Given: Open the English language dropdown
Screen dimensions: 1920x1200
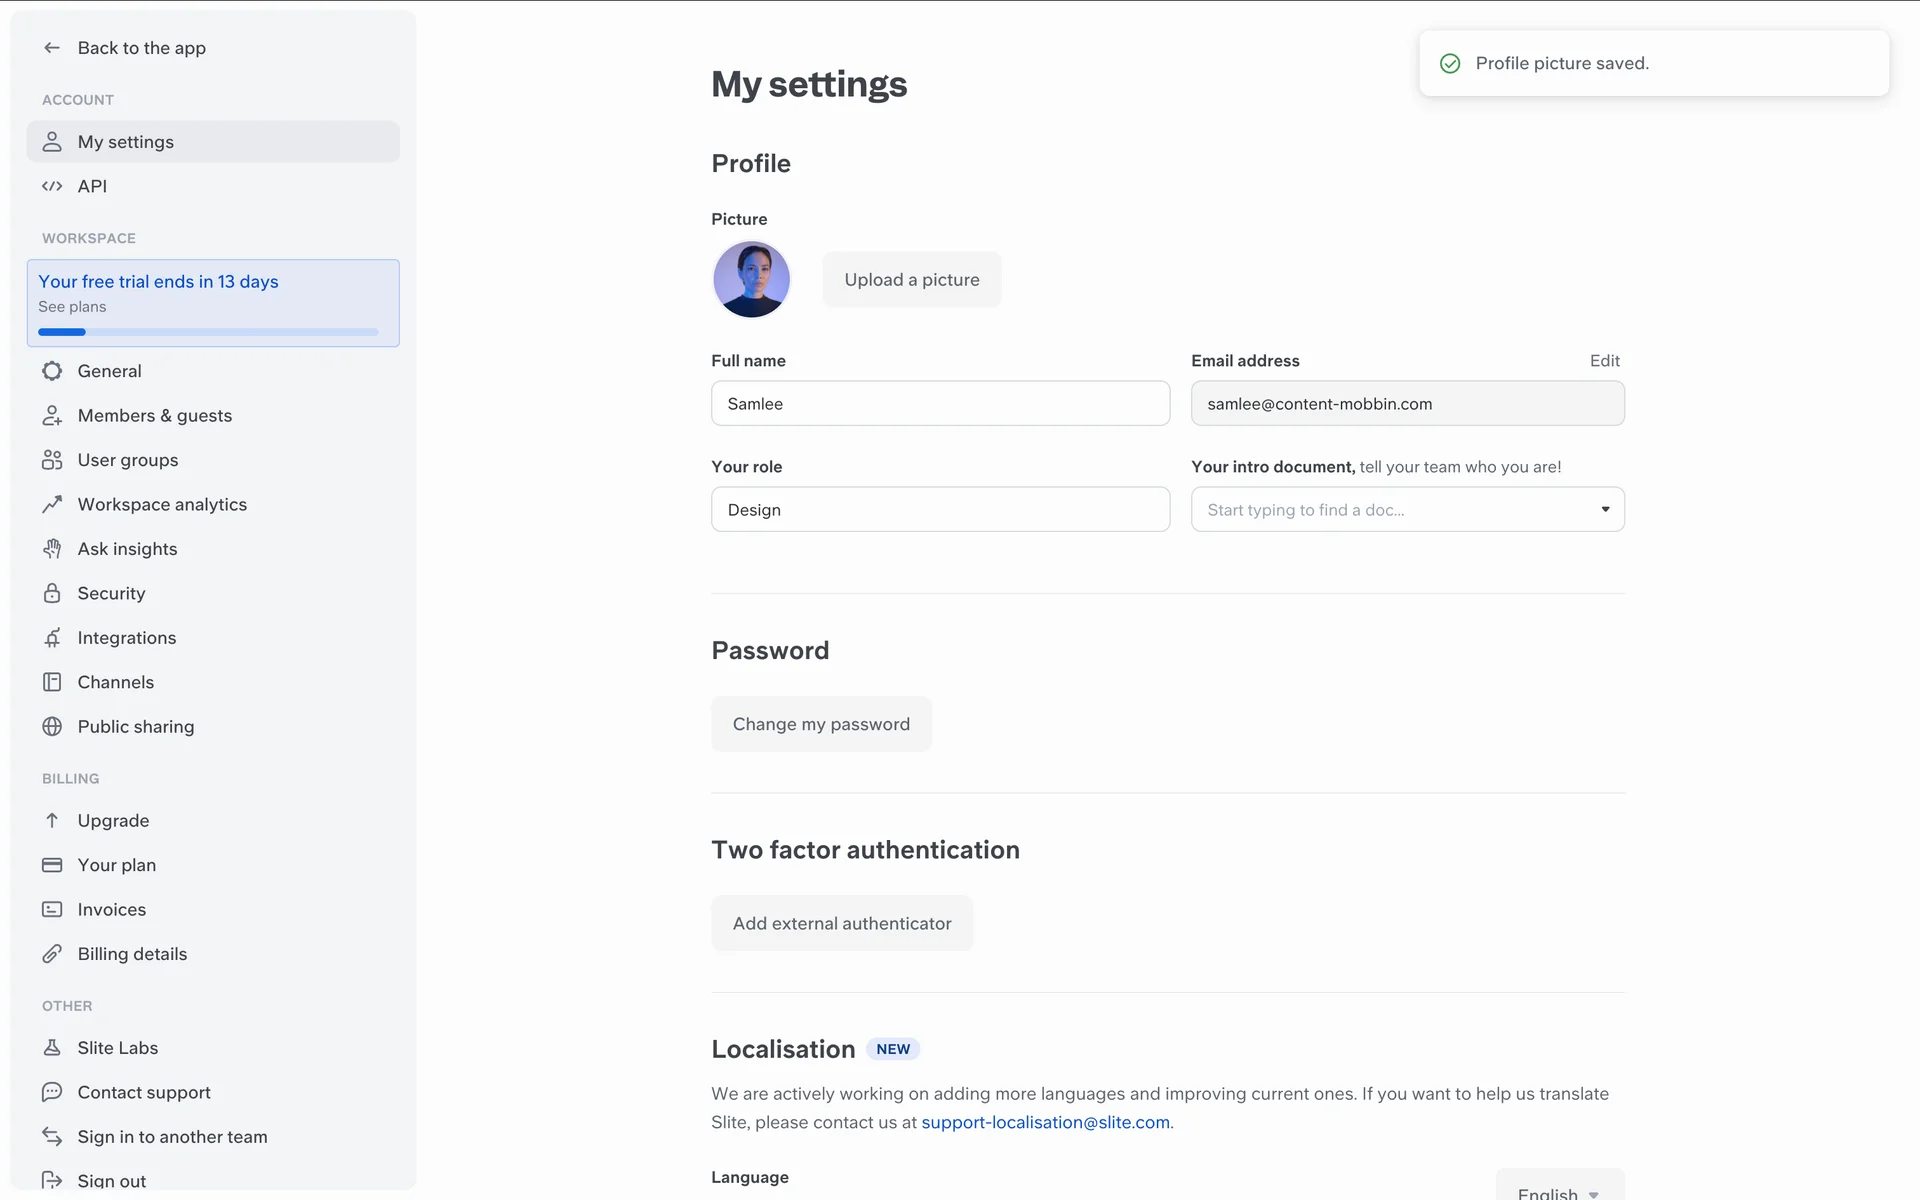Looking at the screenshot, I should click(x=1559, y=1190).
